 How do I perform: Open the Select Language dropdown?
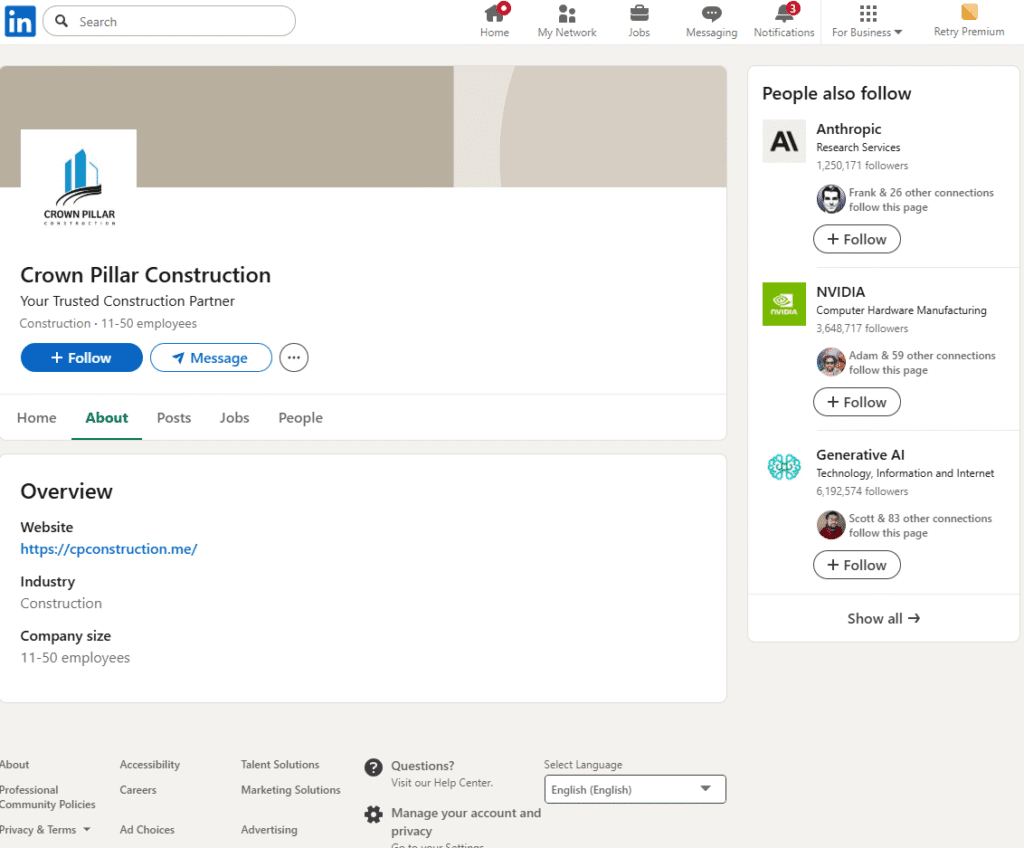(635, 789)
